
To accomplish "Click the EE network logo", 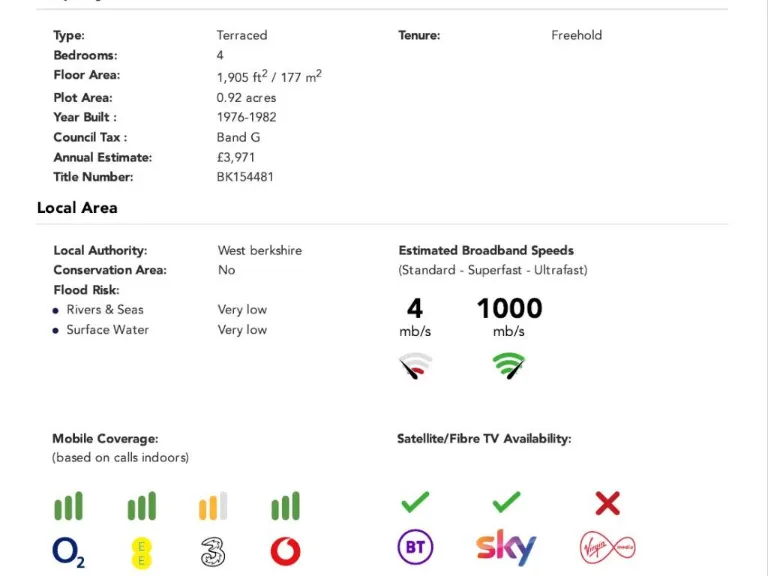I will click(141, 552).
